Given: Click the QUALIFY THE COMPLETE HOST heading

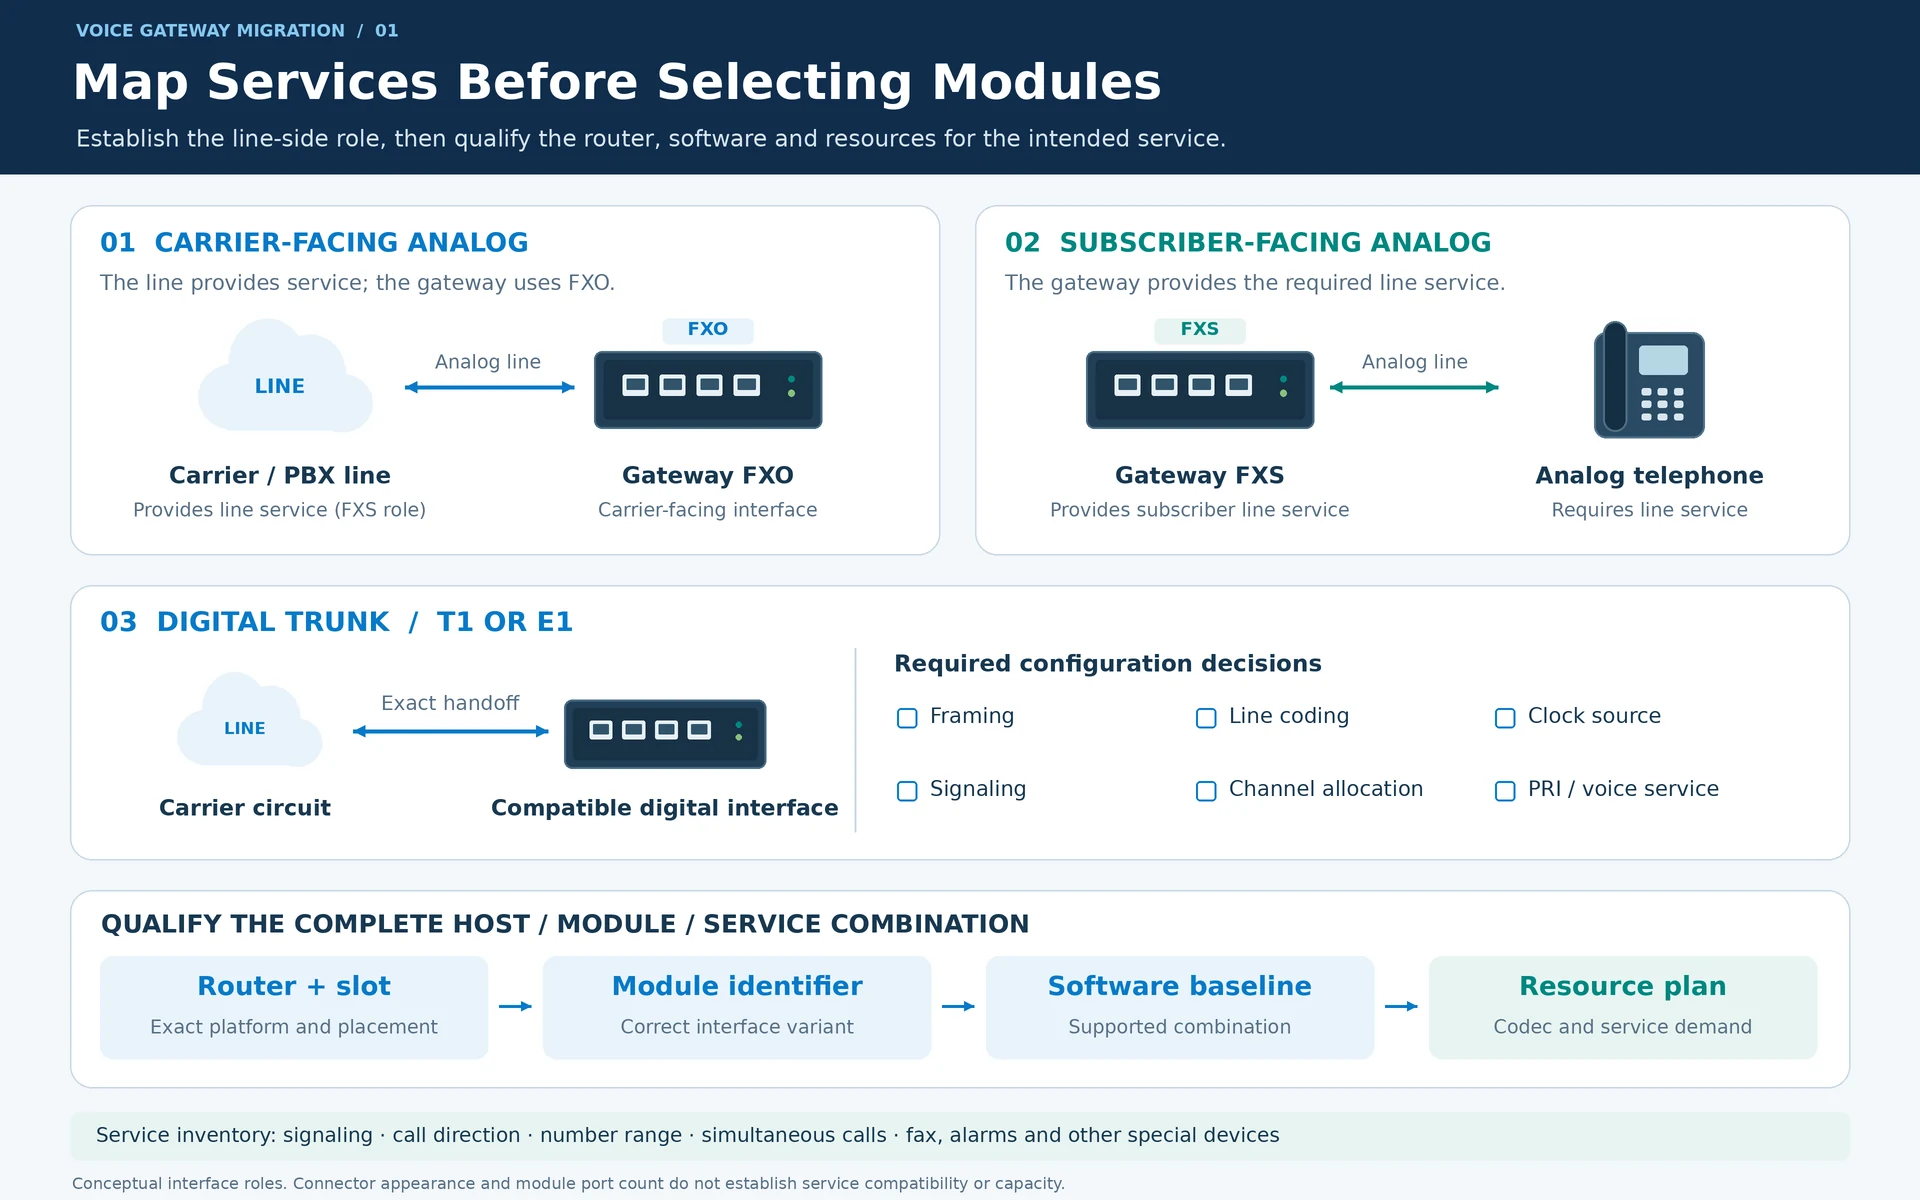Looking at the screenshot, I should point(565,924).
